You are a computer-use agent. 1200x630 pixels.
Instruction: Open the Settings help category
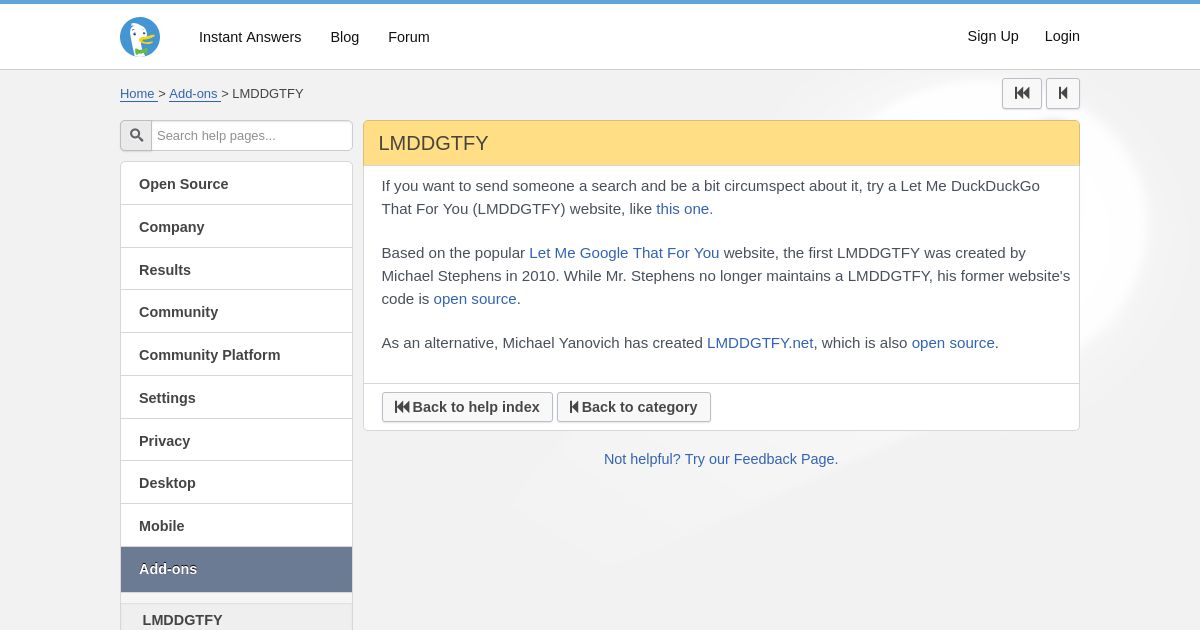tap(236, 398)
